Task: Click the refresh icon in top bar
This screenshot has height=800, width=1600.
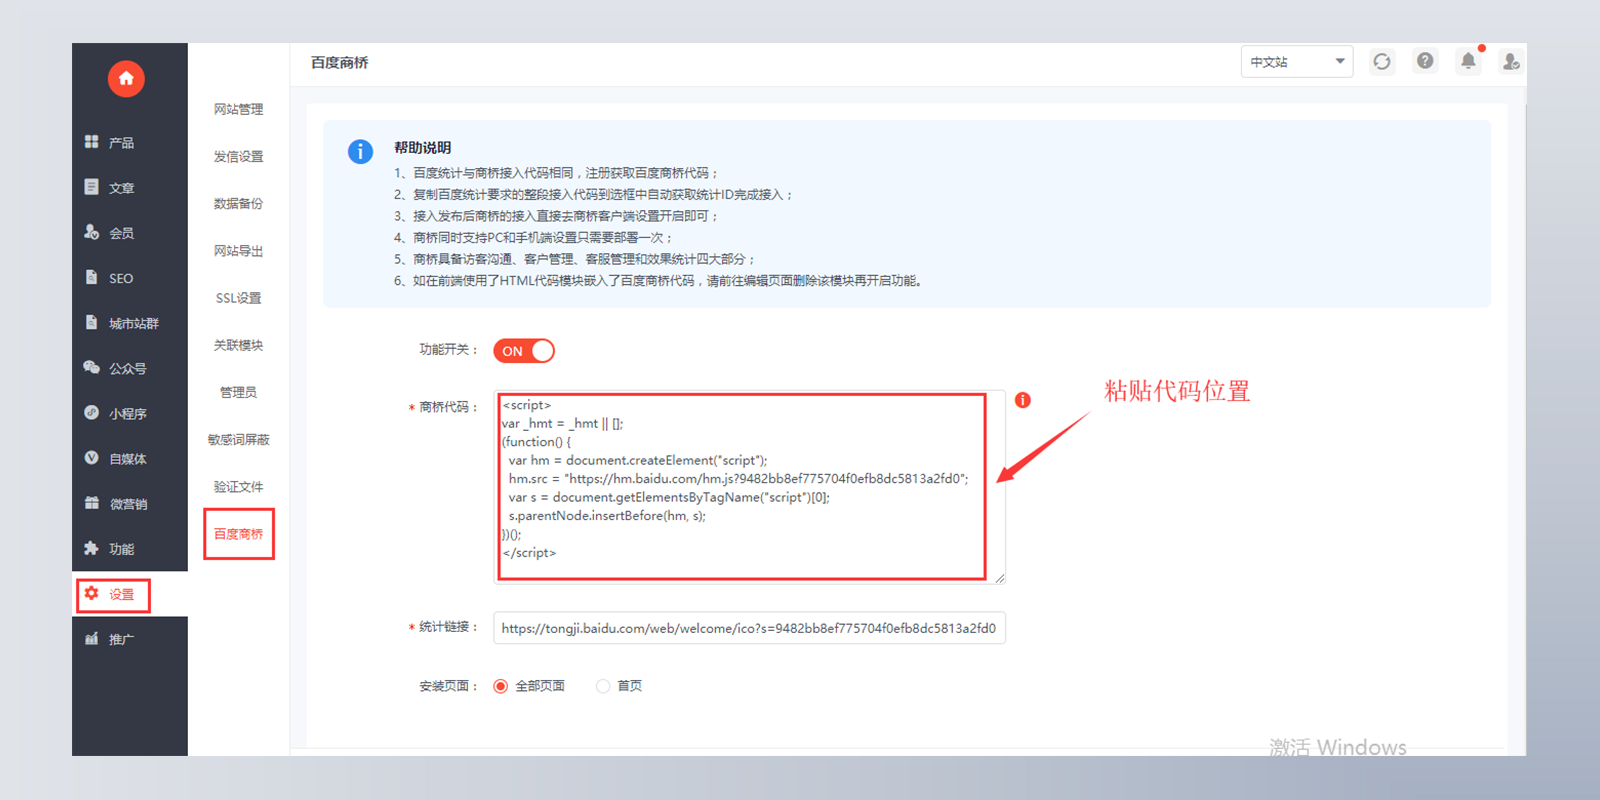Action: coord(1382,62)
